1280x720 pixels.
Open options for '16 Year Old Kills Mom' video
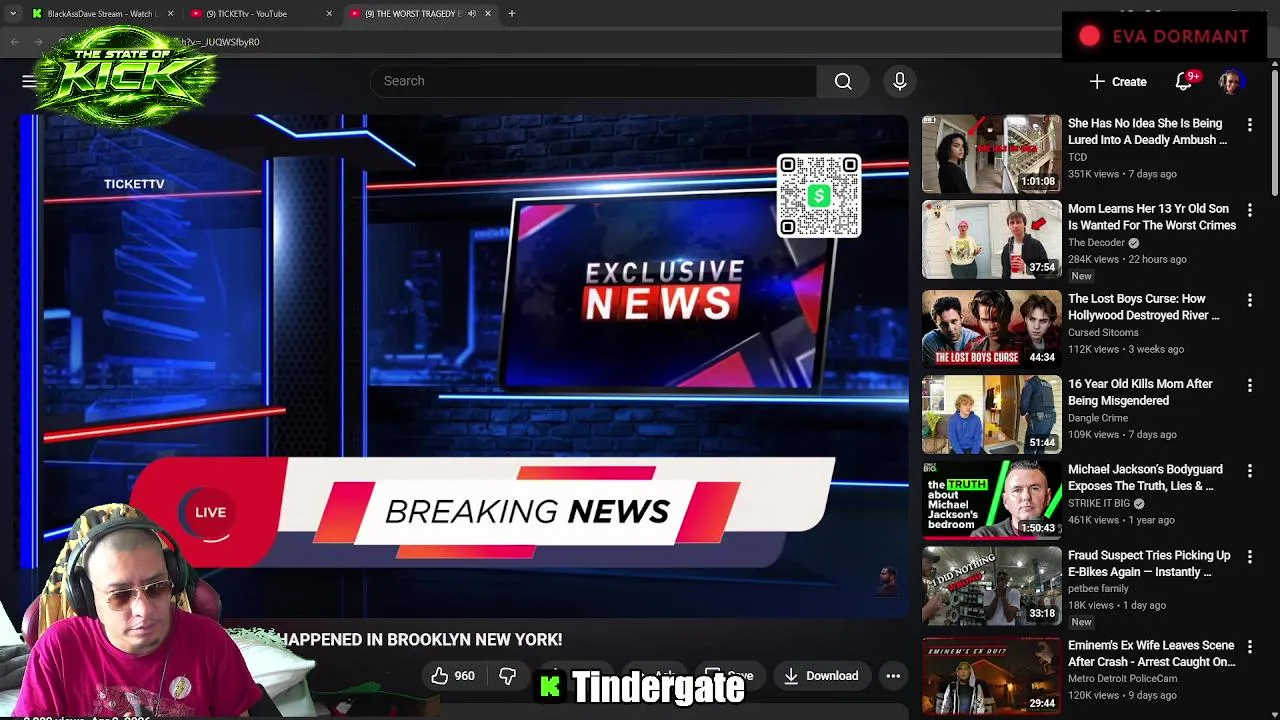point(1249,385)
